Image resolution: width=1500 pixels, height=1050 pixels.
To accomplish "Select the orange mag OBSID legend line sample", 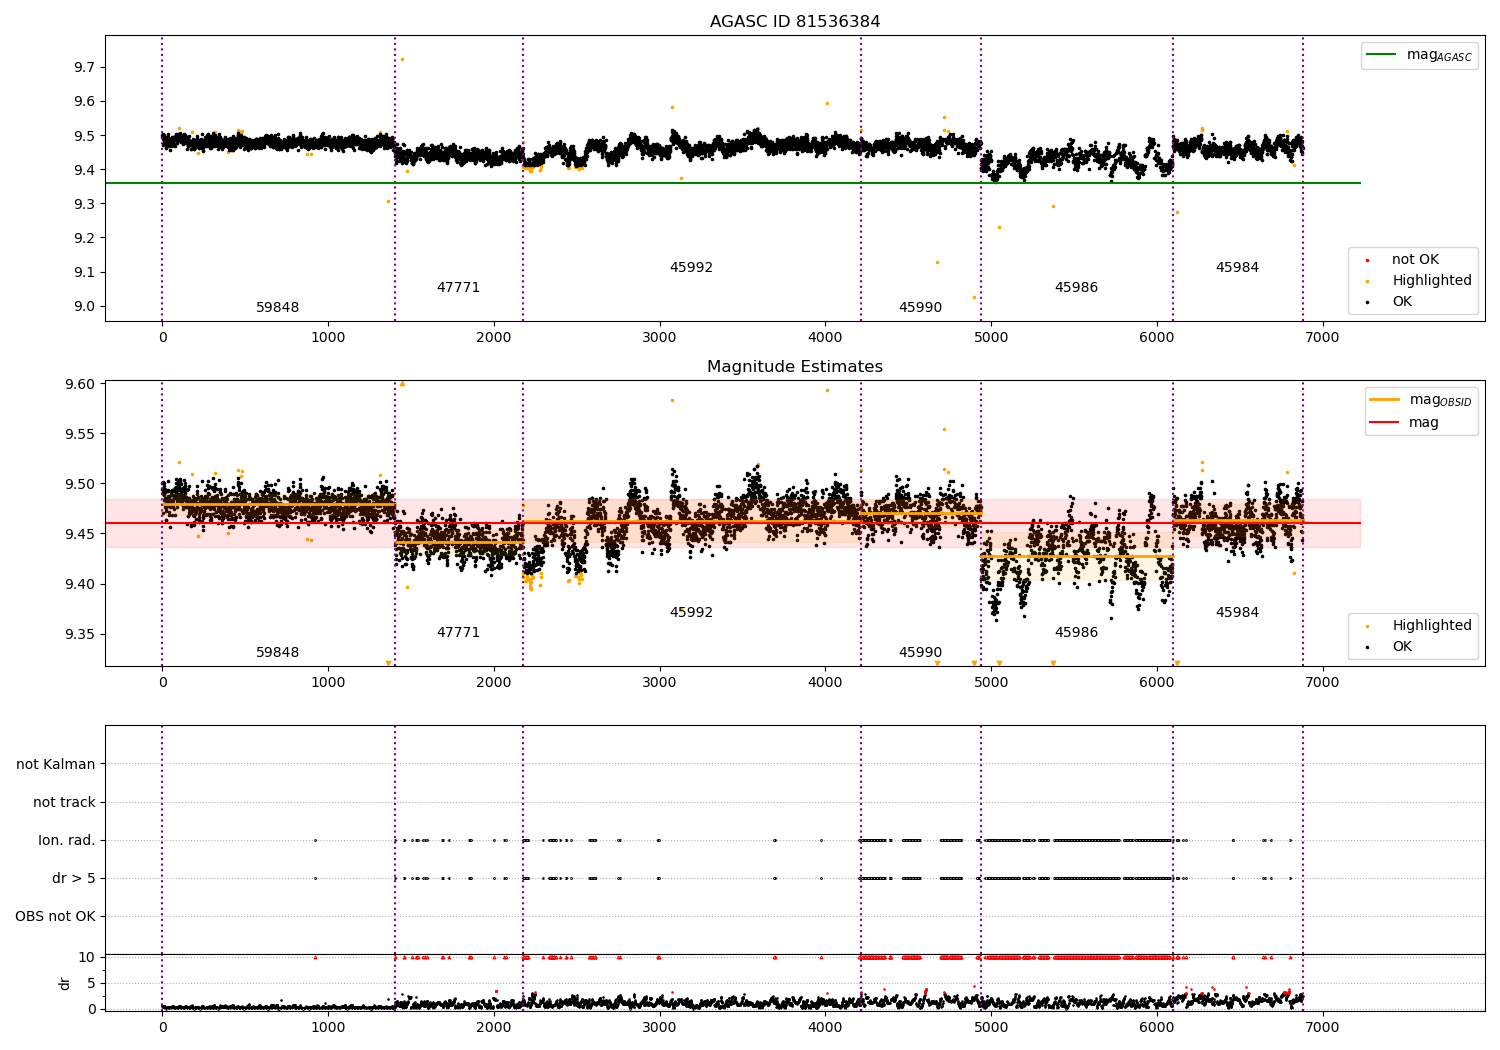I will pyautogui.click(x=1385, y=400).
